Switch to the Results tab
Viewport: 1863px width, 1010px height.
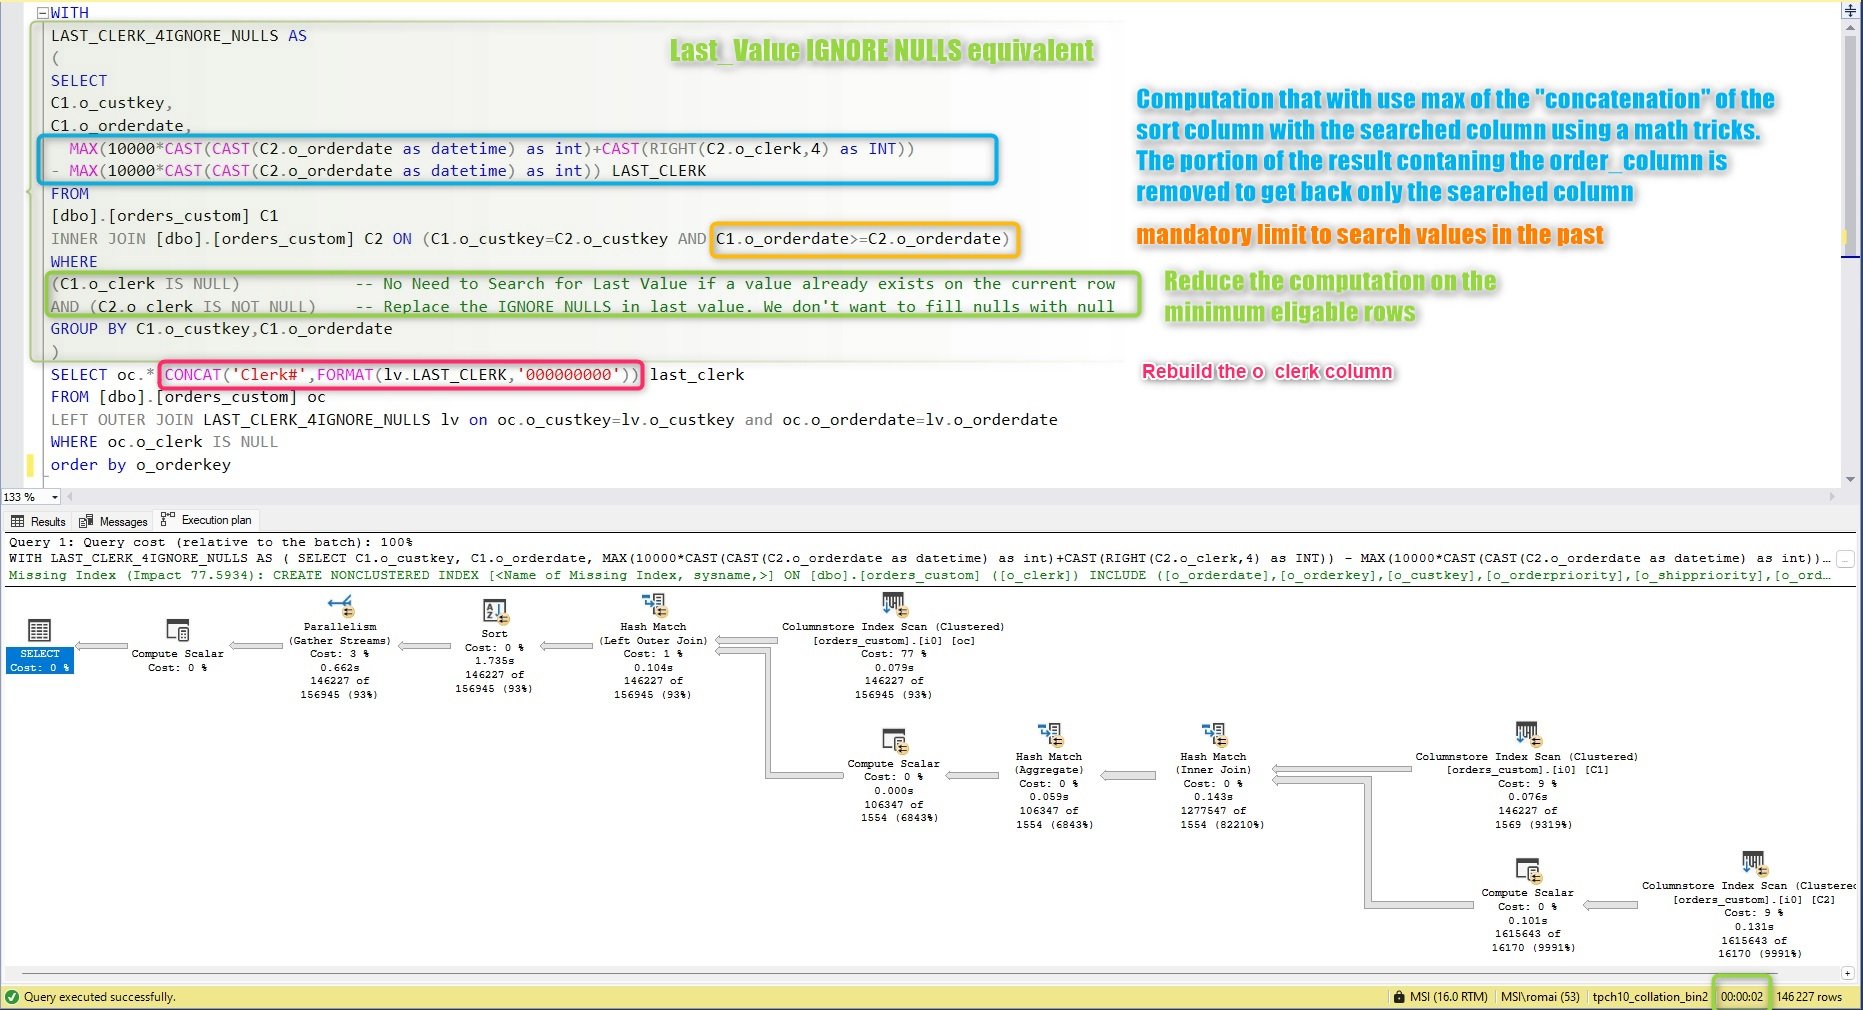[38, 521]
